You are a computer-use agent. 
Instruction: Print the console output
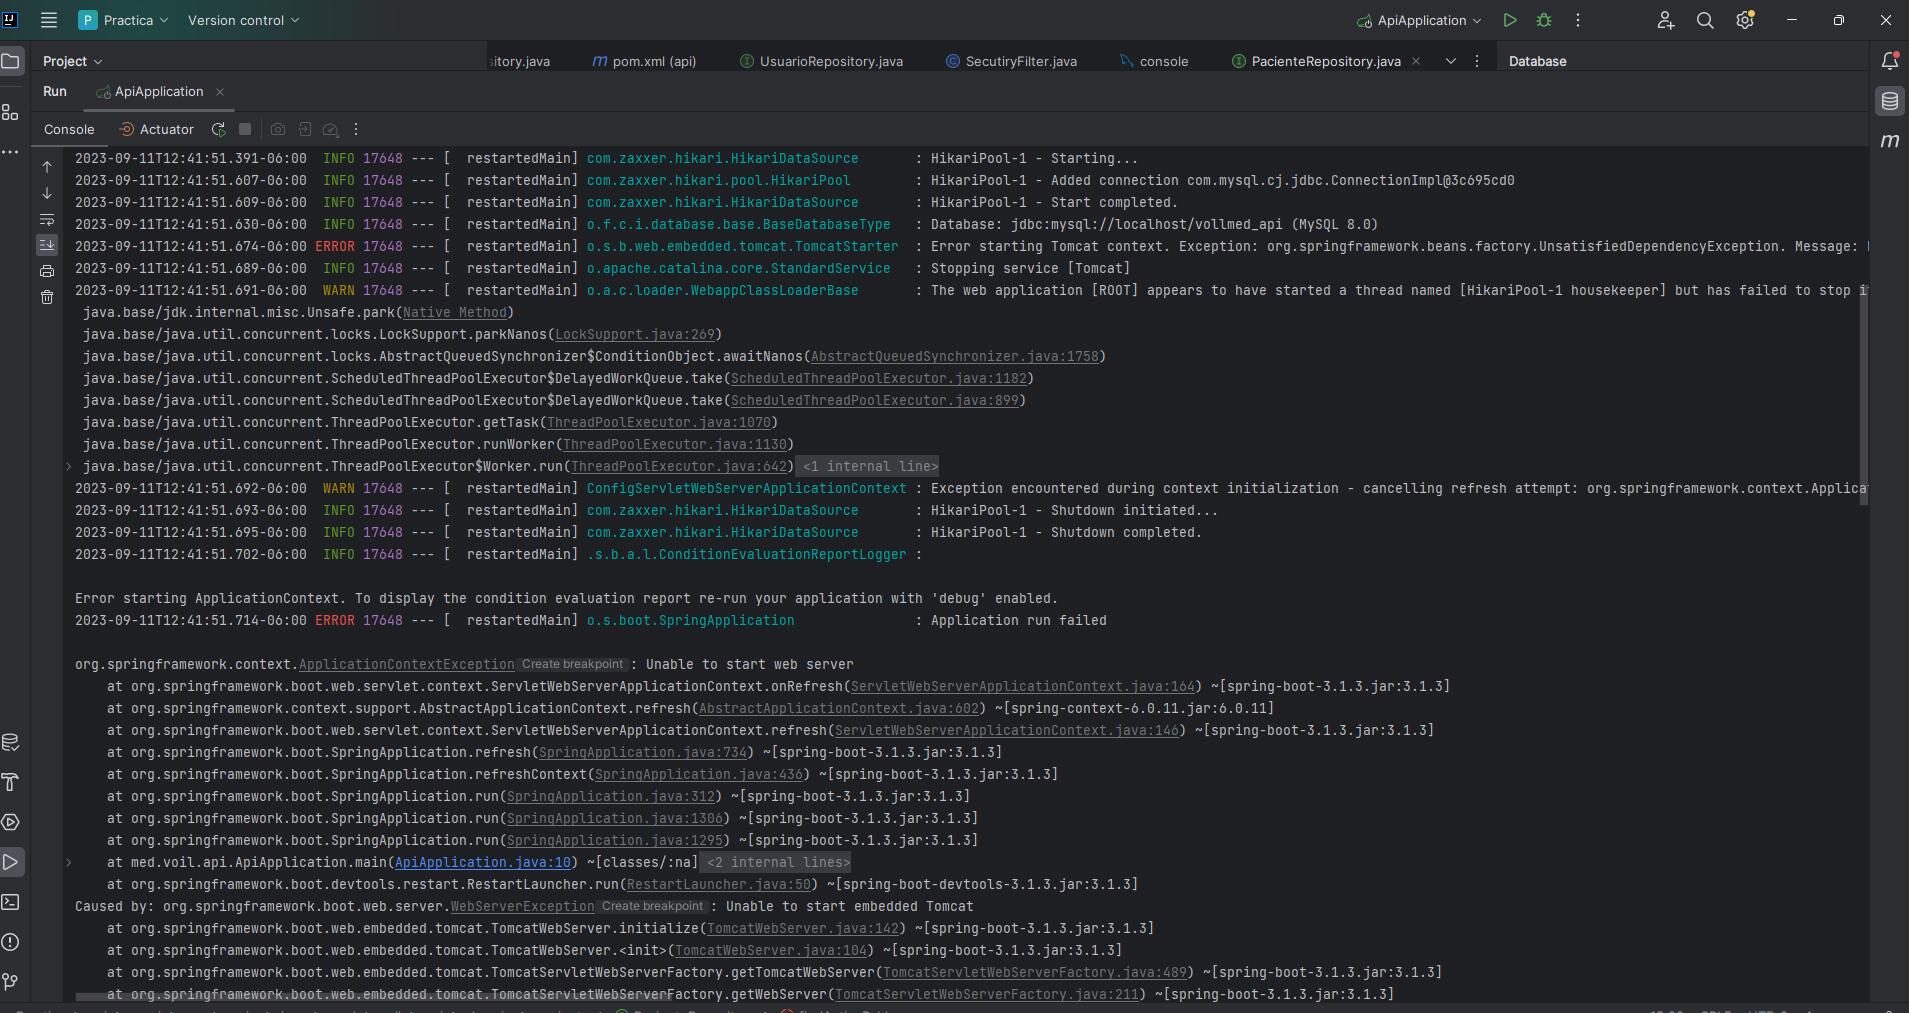47,271
